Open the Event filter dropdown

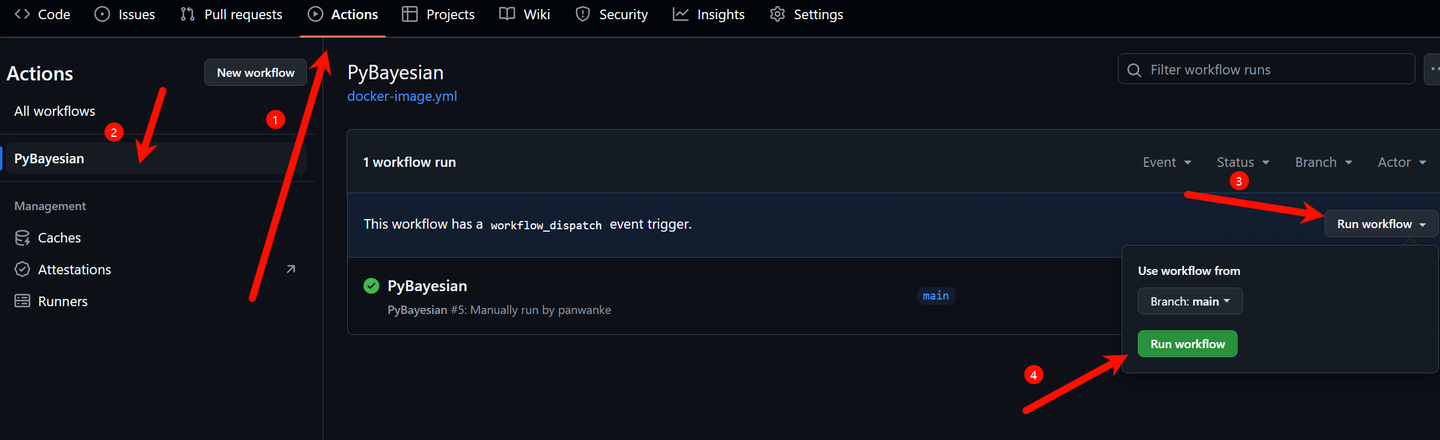pos(1166,162)
